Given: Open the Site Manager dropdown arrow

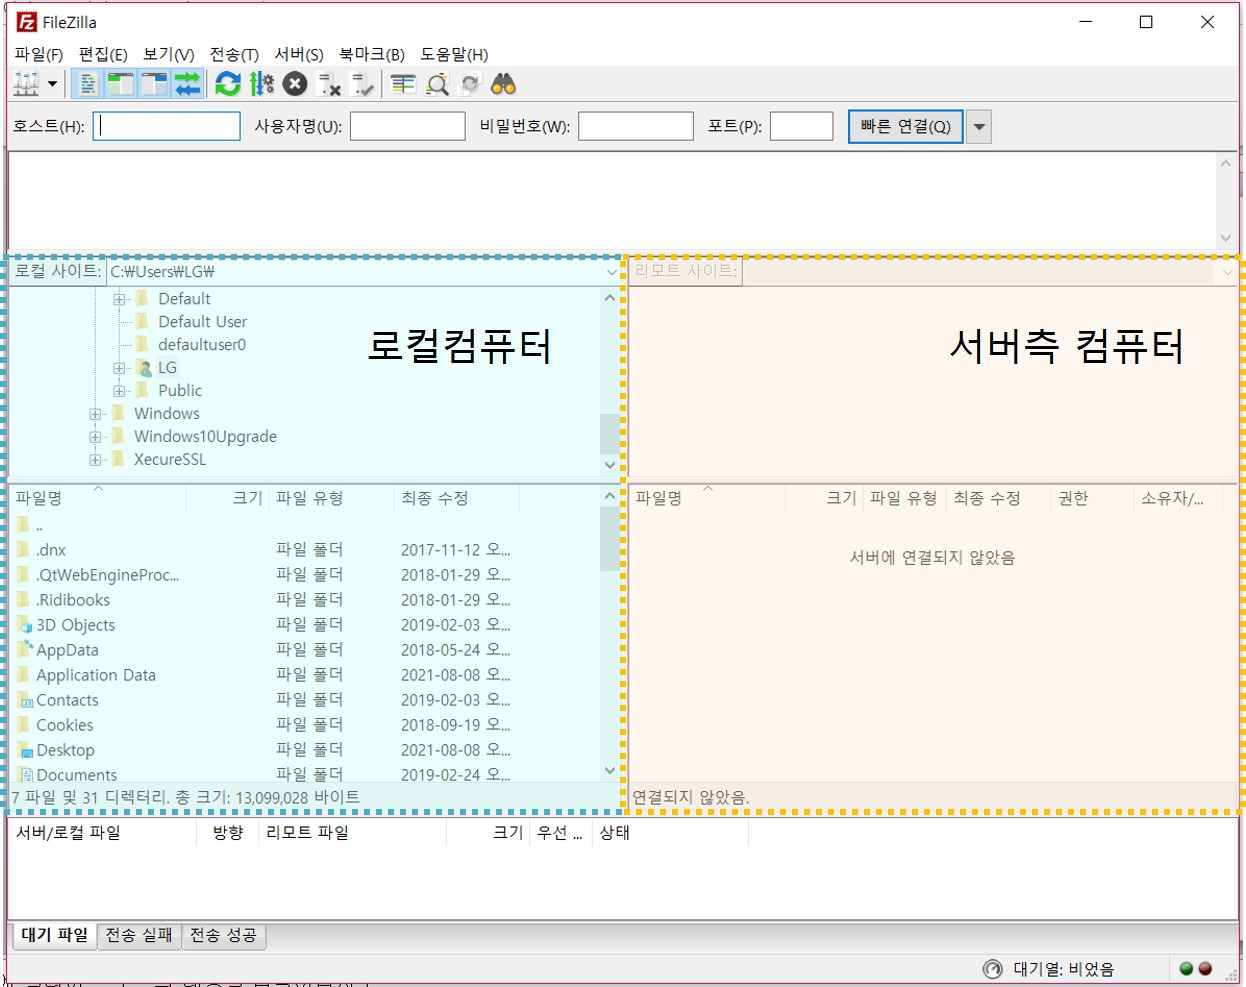Looking at the screenshot, I should (52, 85).
